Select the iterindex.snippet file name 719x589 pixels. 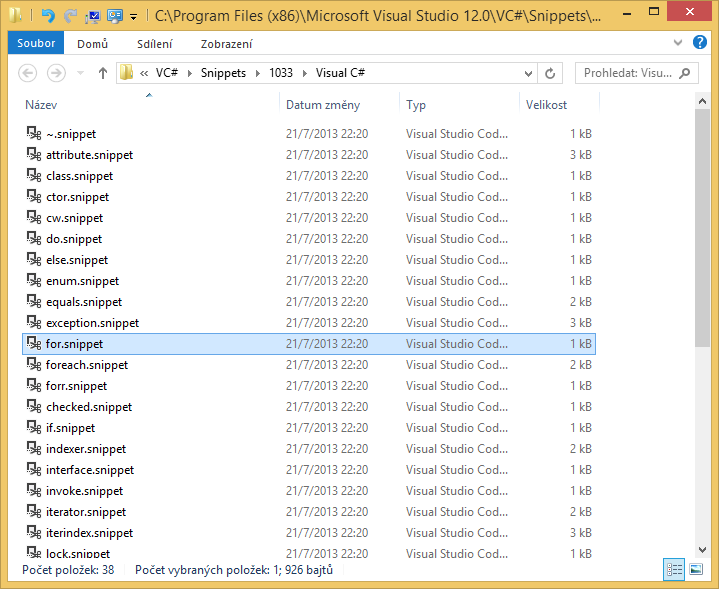[x=89, y=533]
